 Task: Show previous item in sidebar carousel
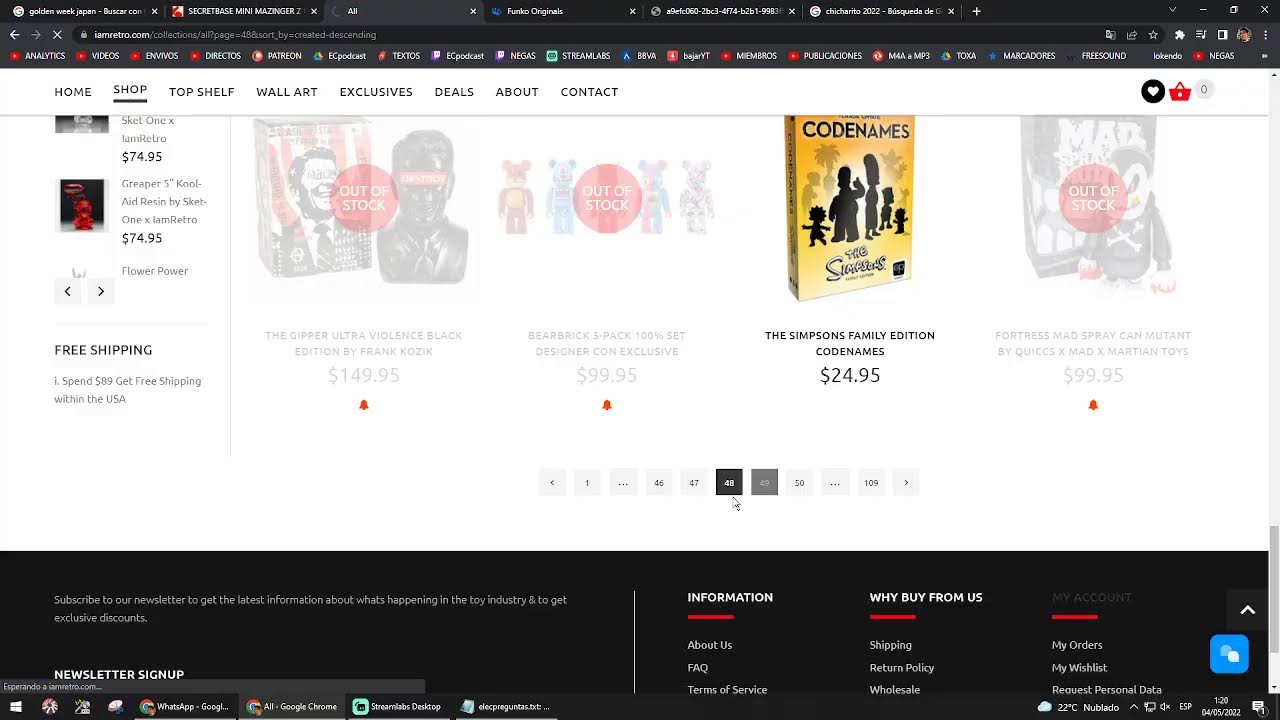(67, 291)
